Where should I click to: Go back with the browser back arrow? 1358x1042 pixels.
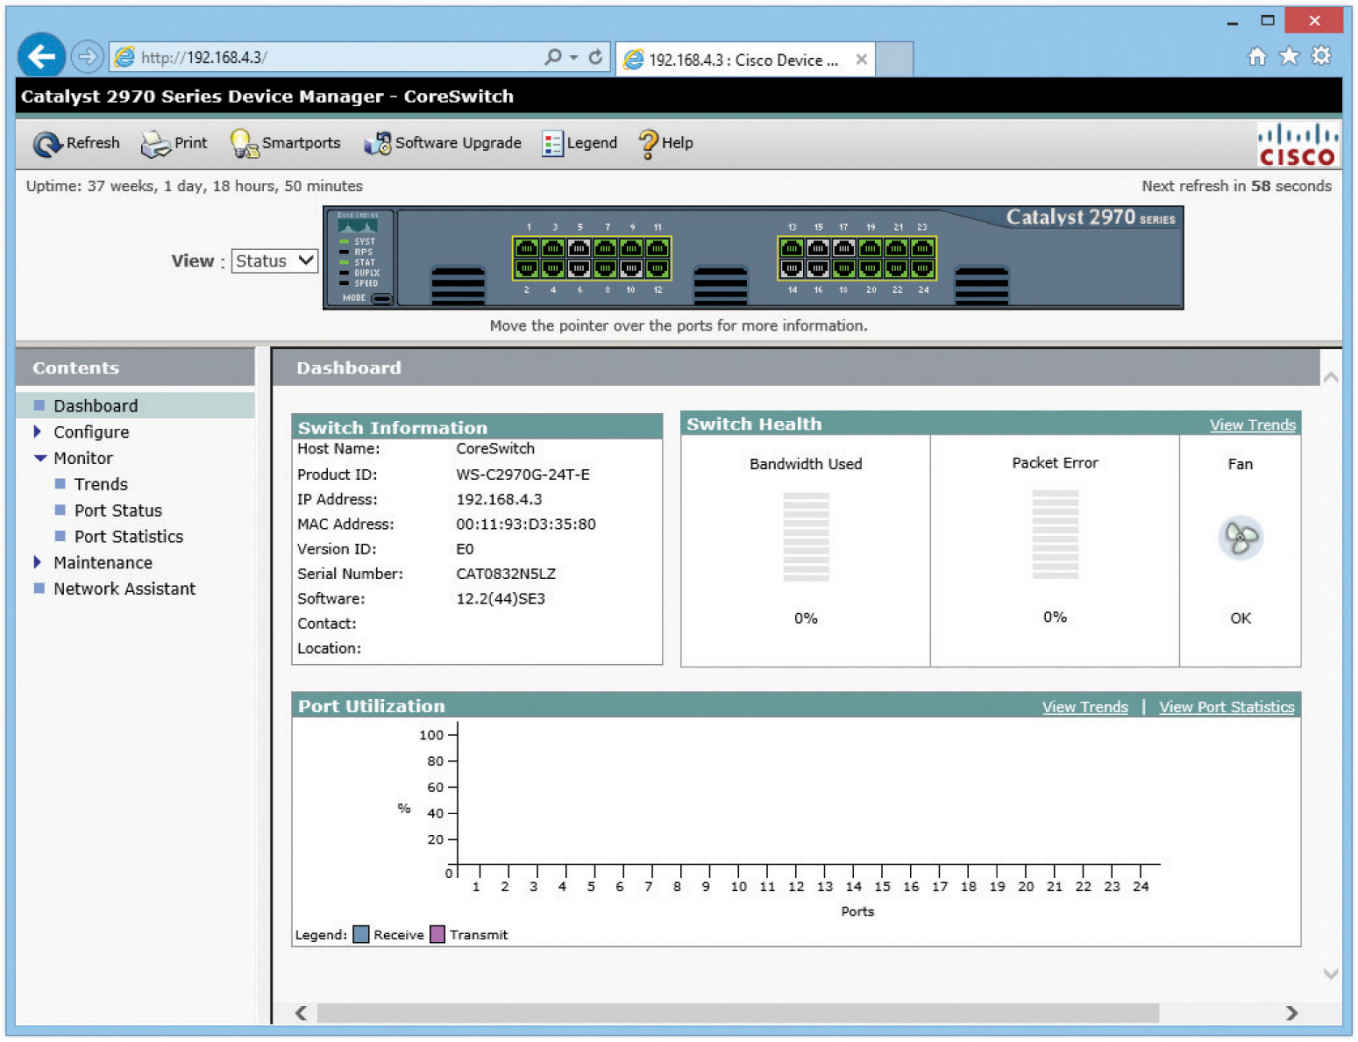click(42, 57)
